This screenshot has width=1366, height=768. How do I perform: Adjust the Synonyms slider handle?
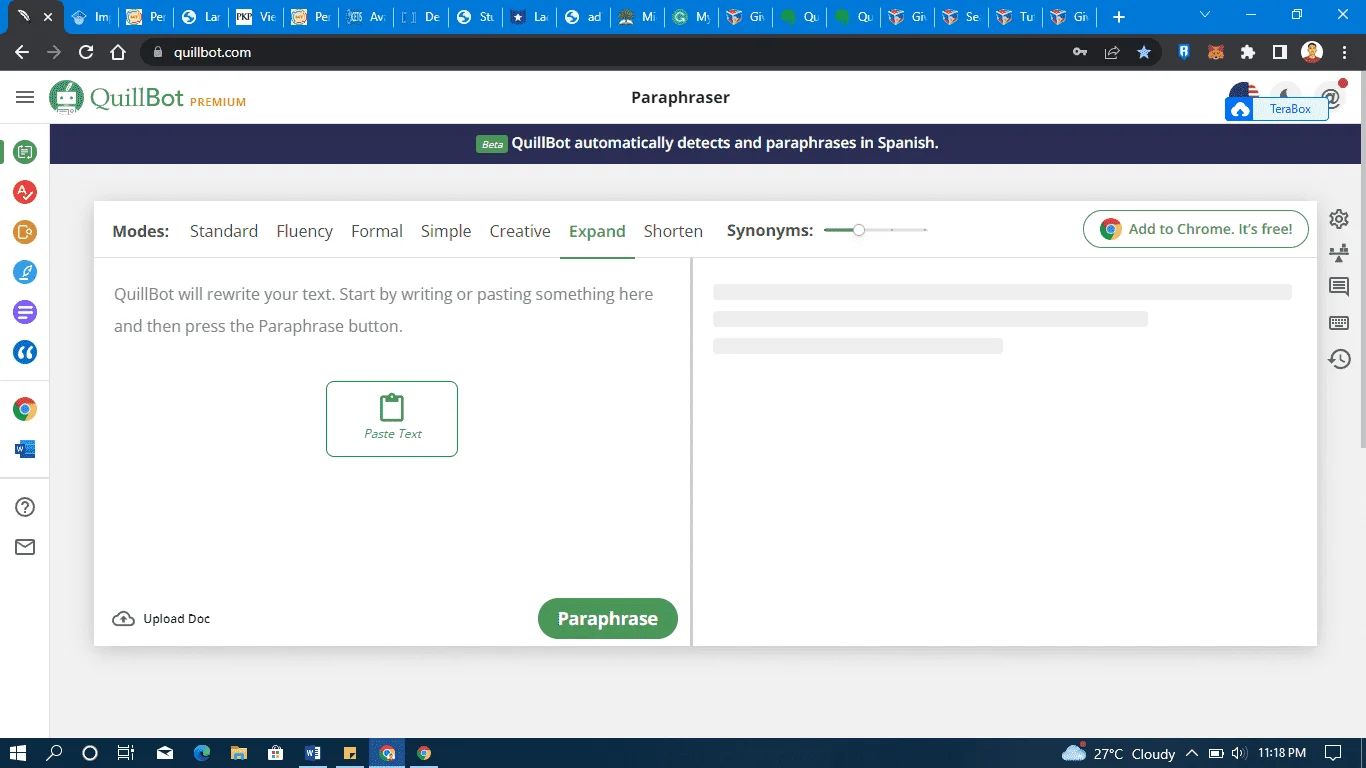(x=858, y=230)
